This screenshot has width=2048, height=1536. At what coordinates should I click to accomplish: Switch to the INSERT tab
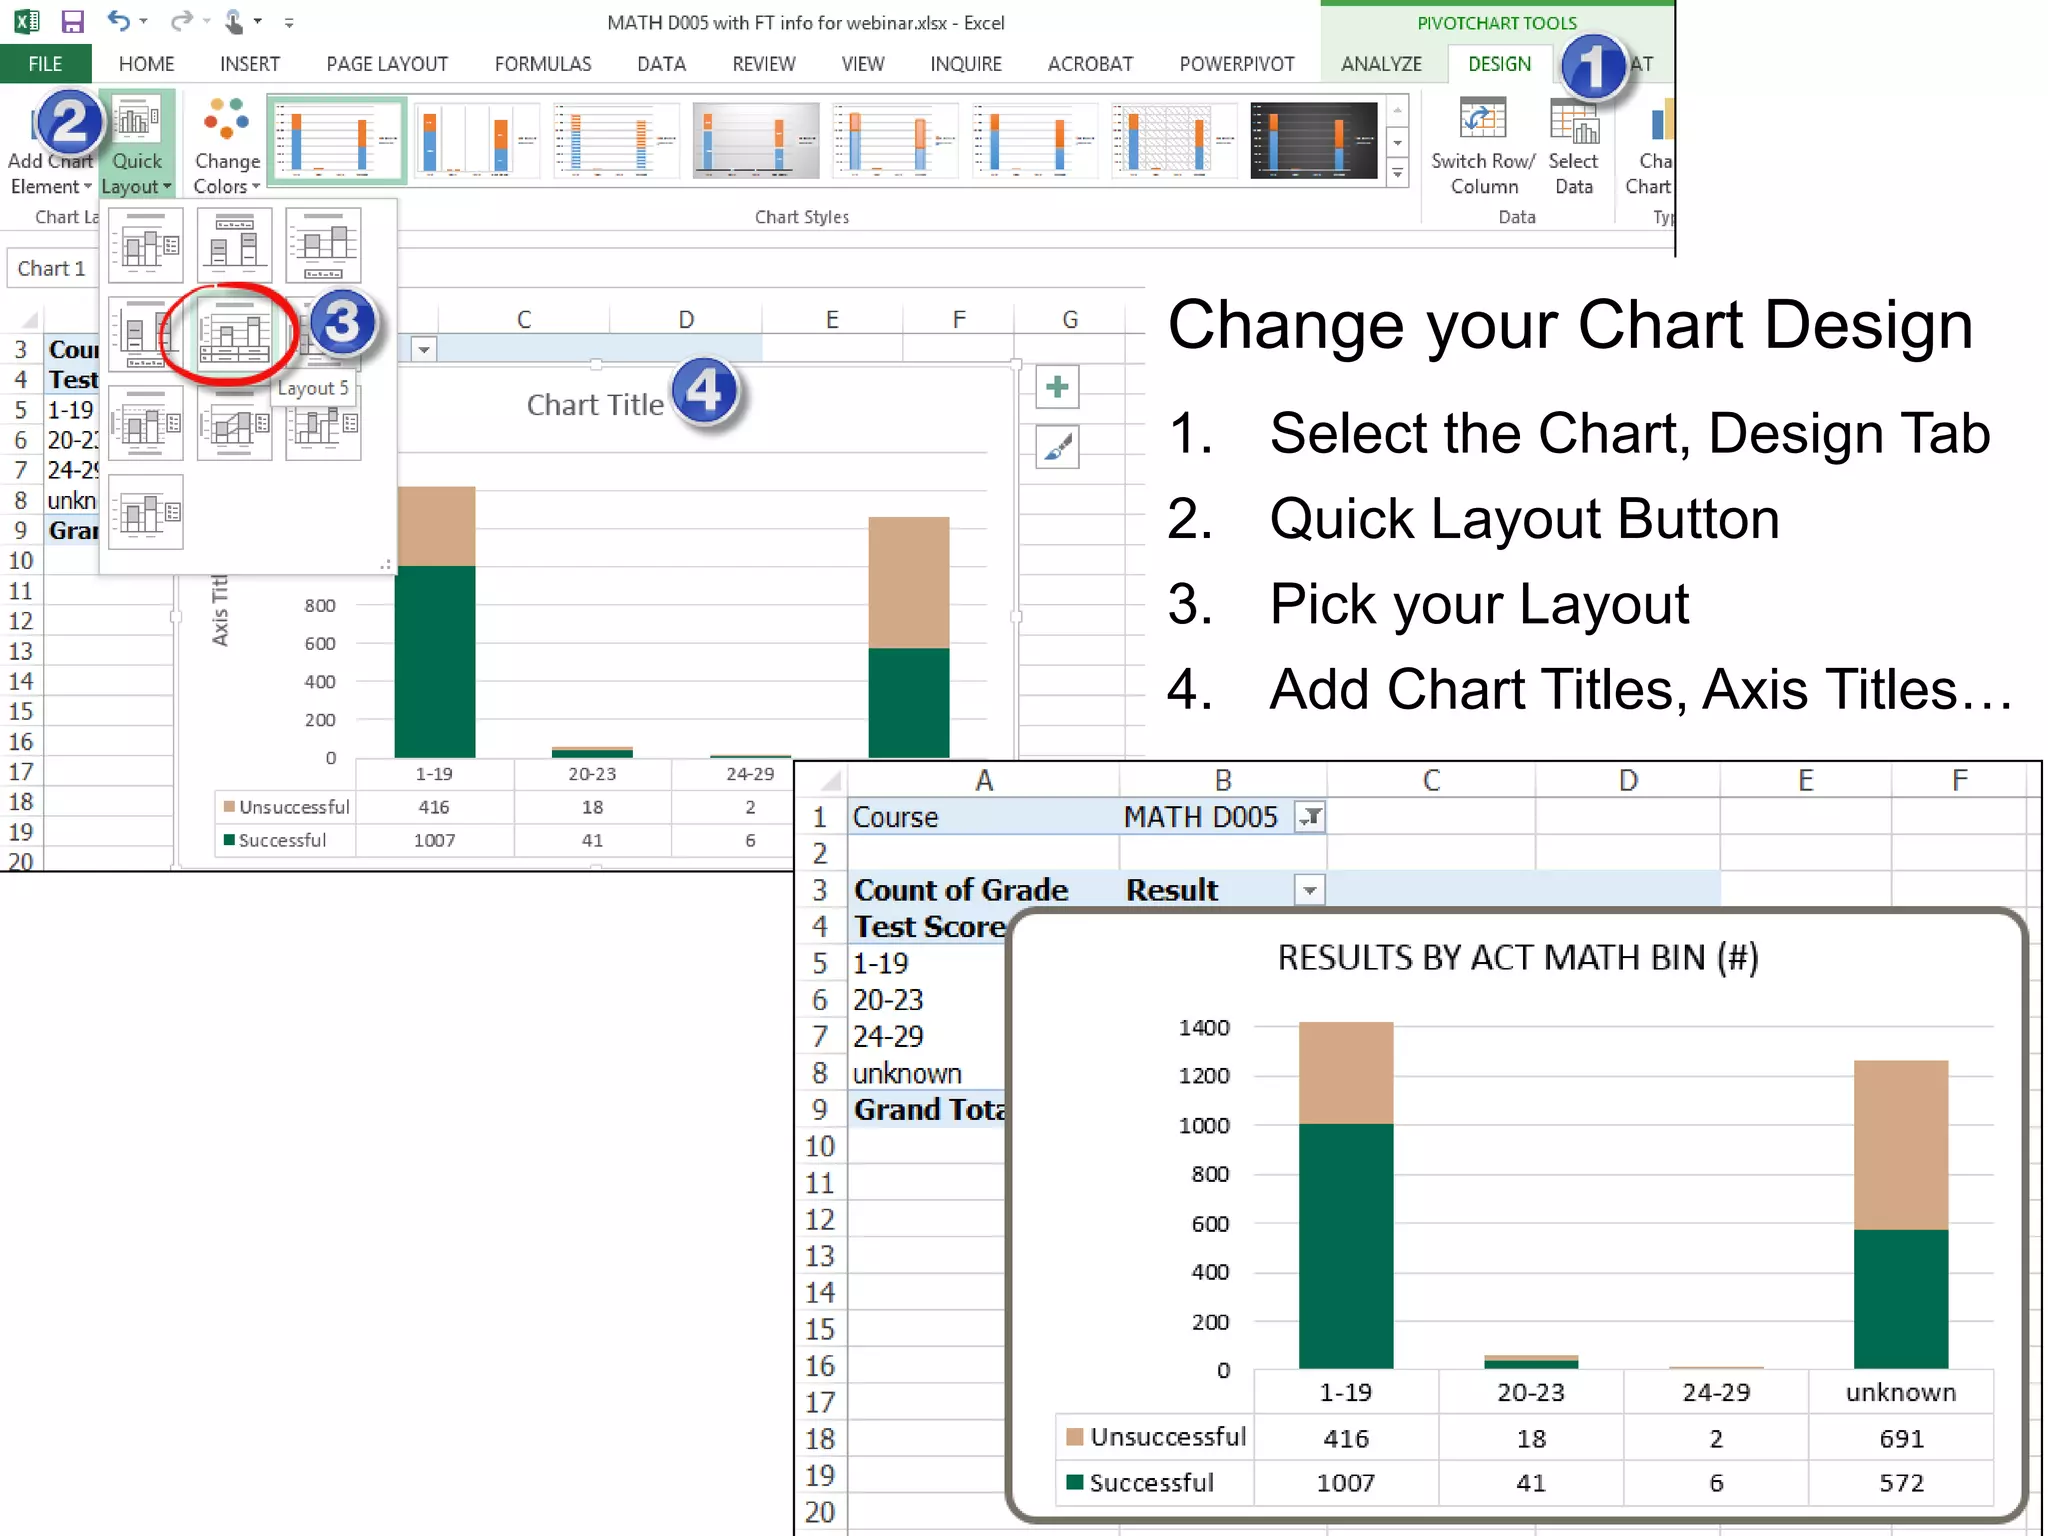click(x=250, y=64)
